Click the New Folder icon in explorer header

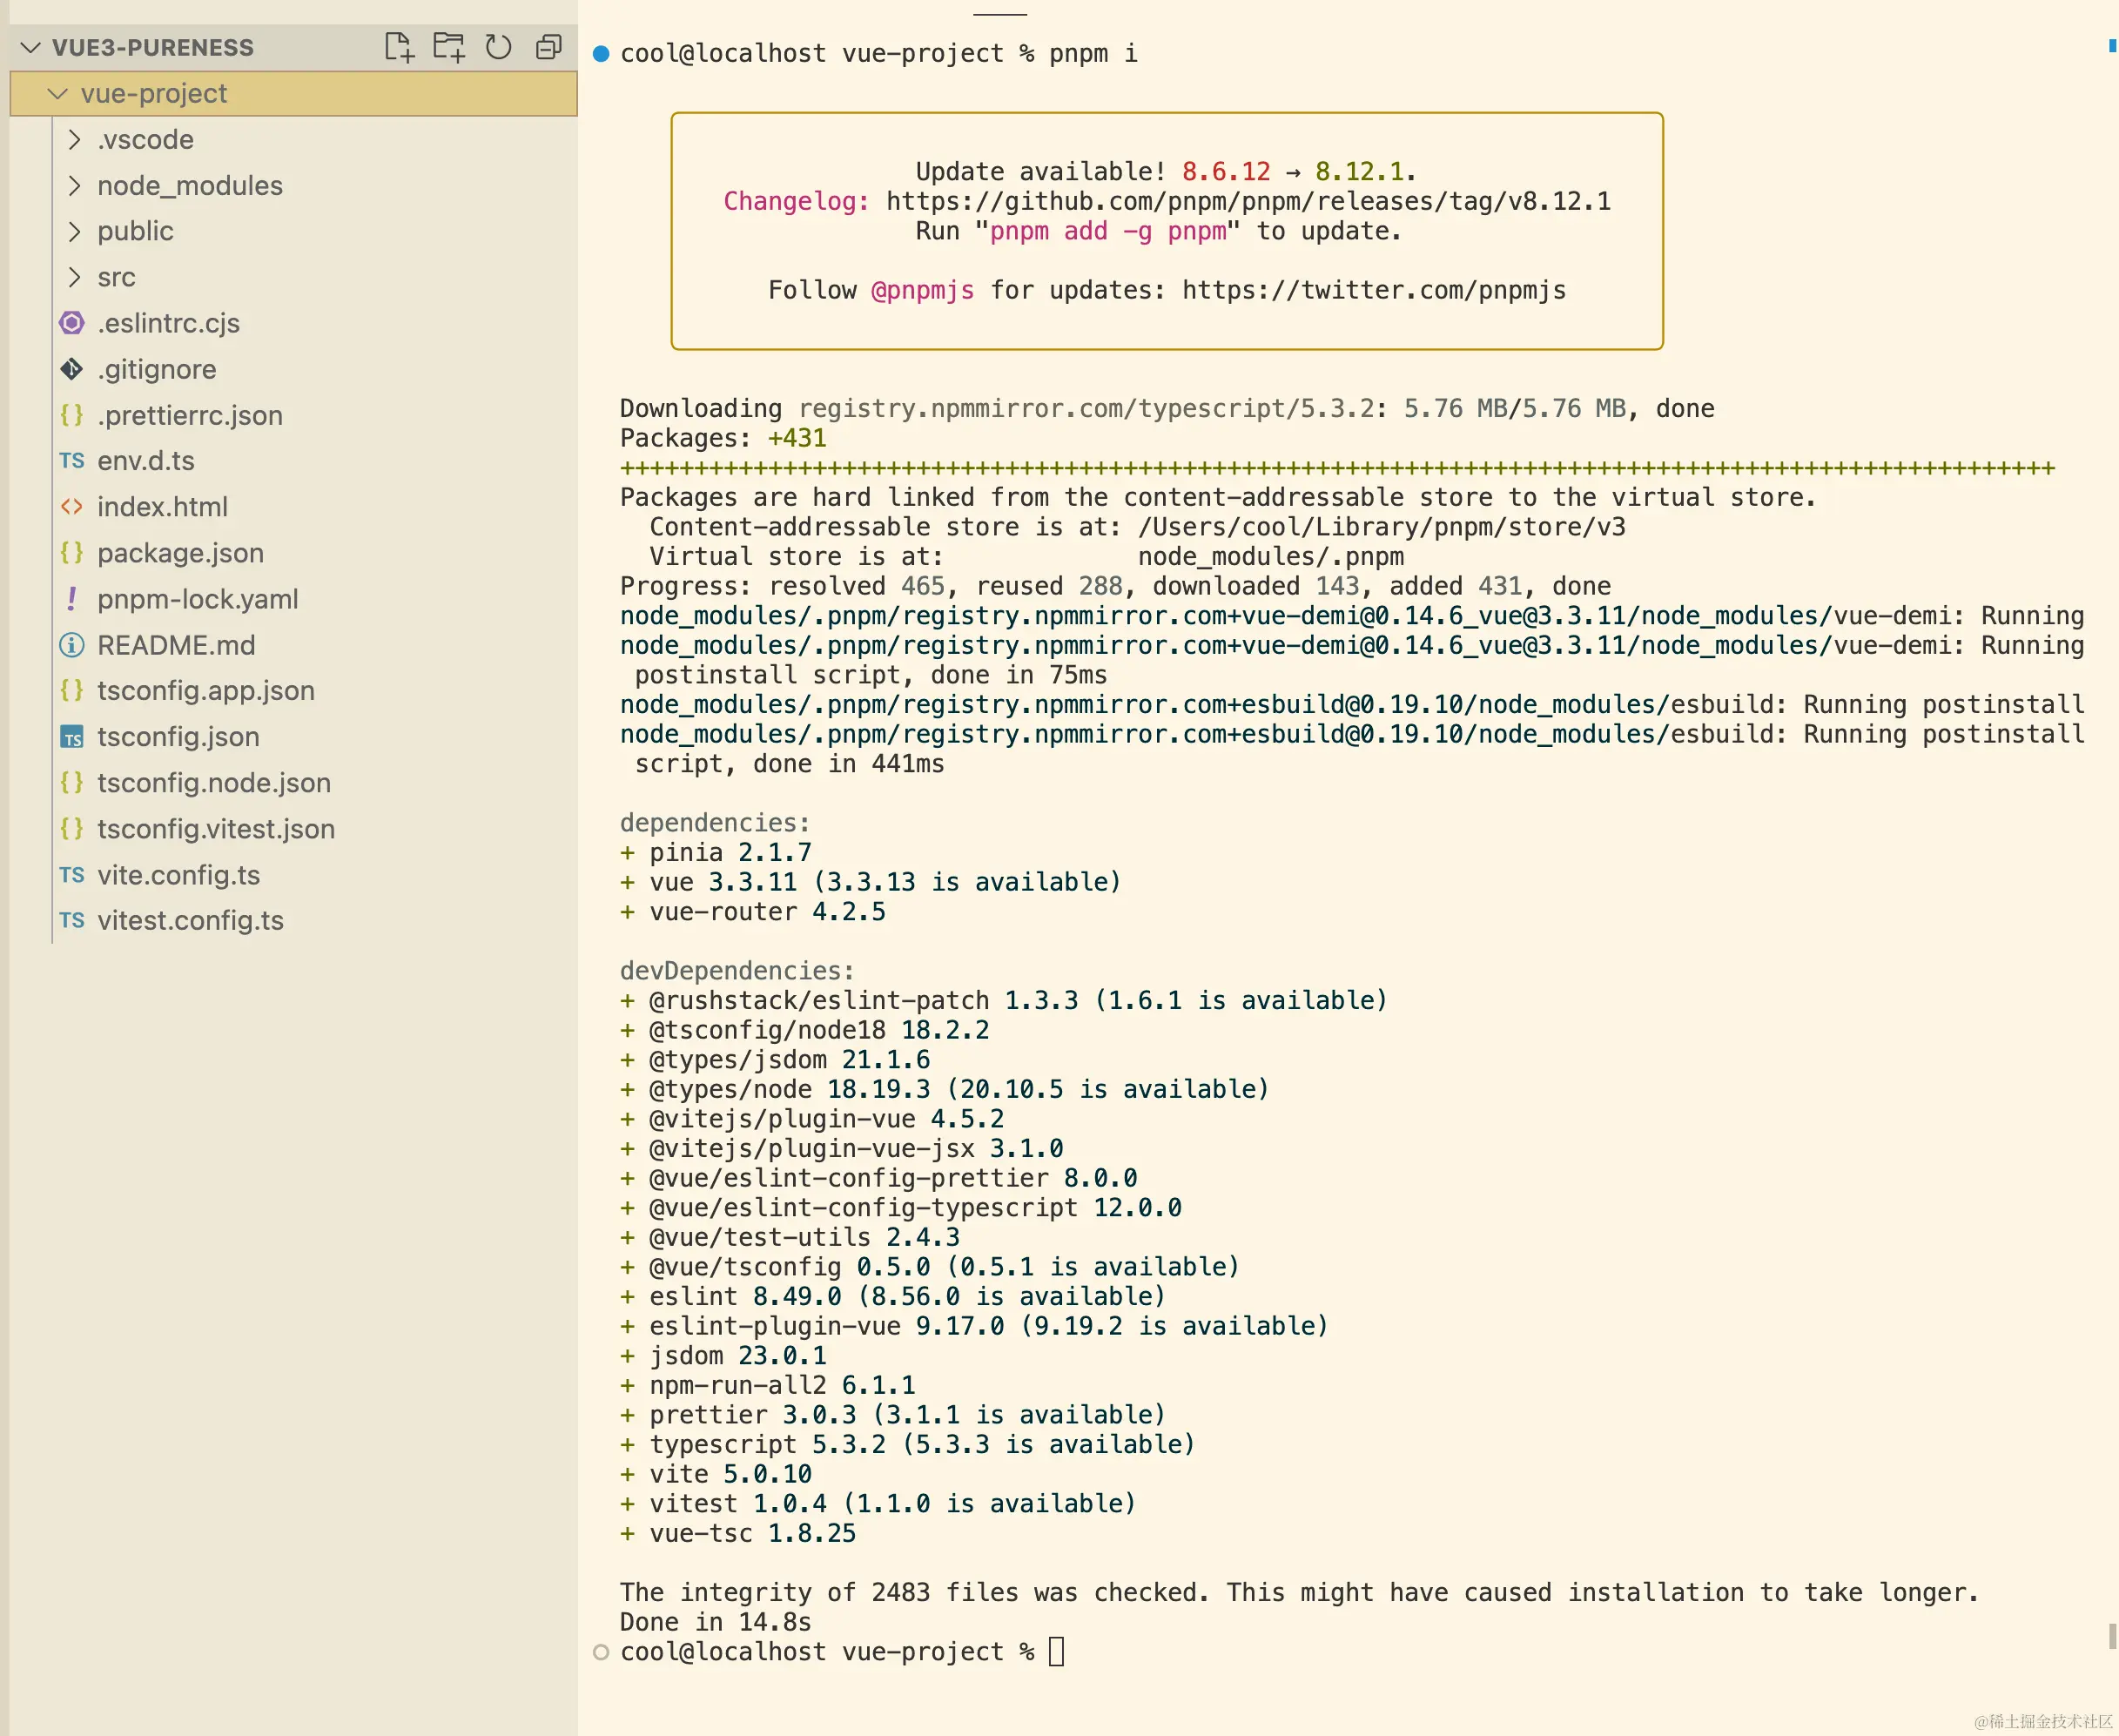449,47
